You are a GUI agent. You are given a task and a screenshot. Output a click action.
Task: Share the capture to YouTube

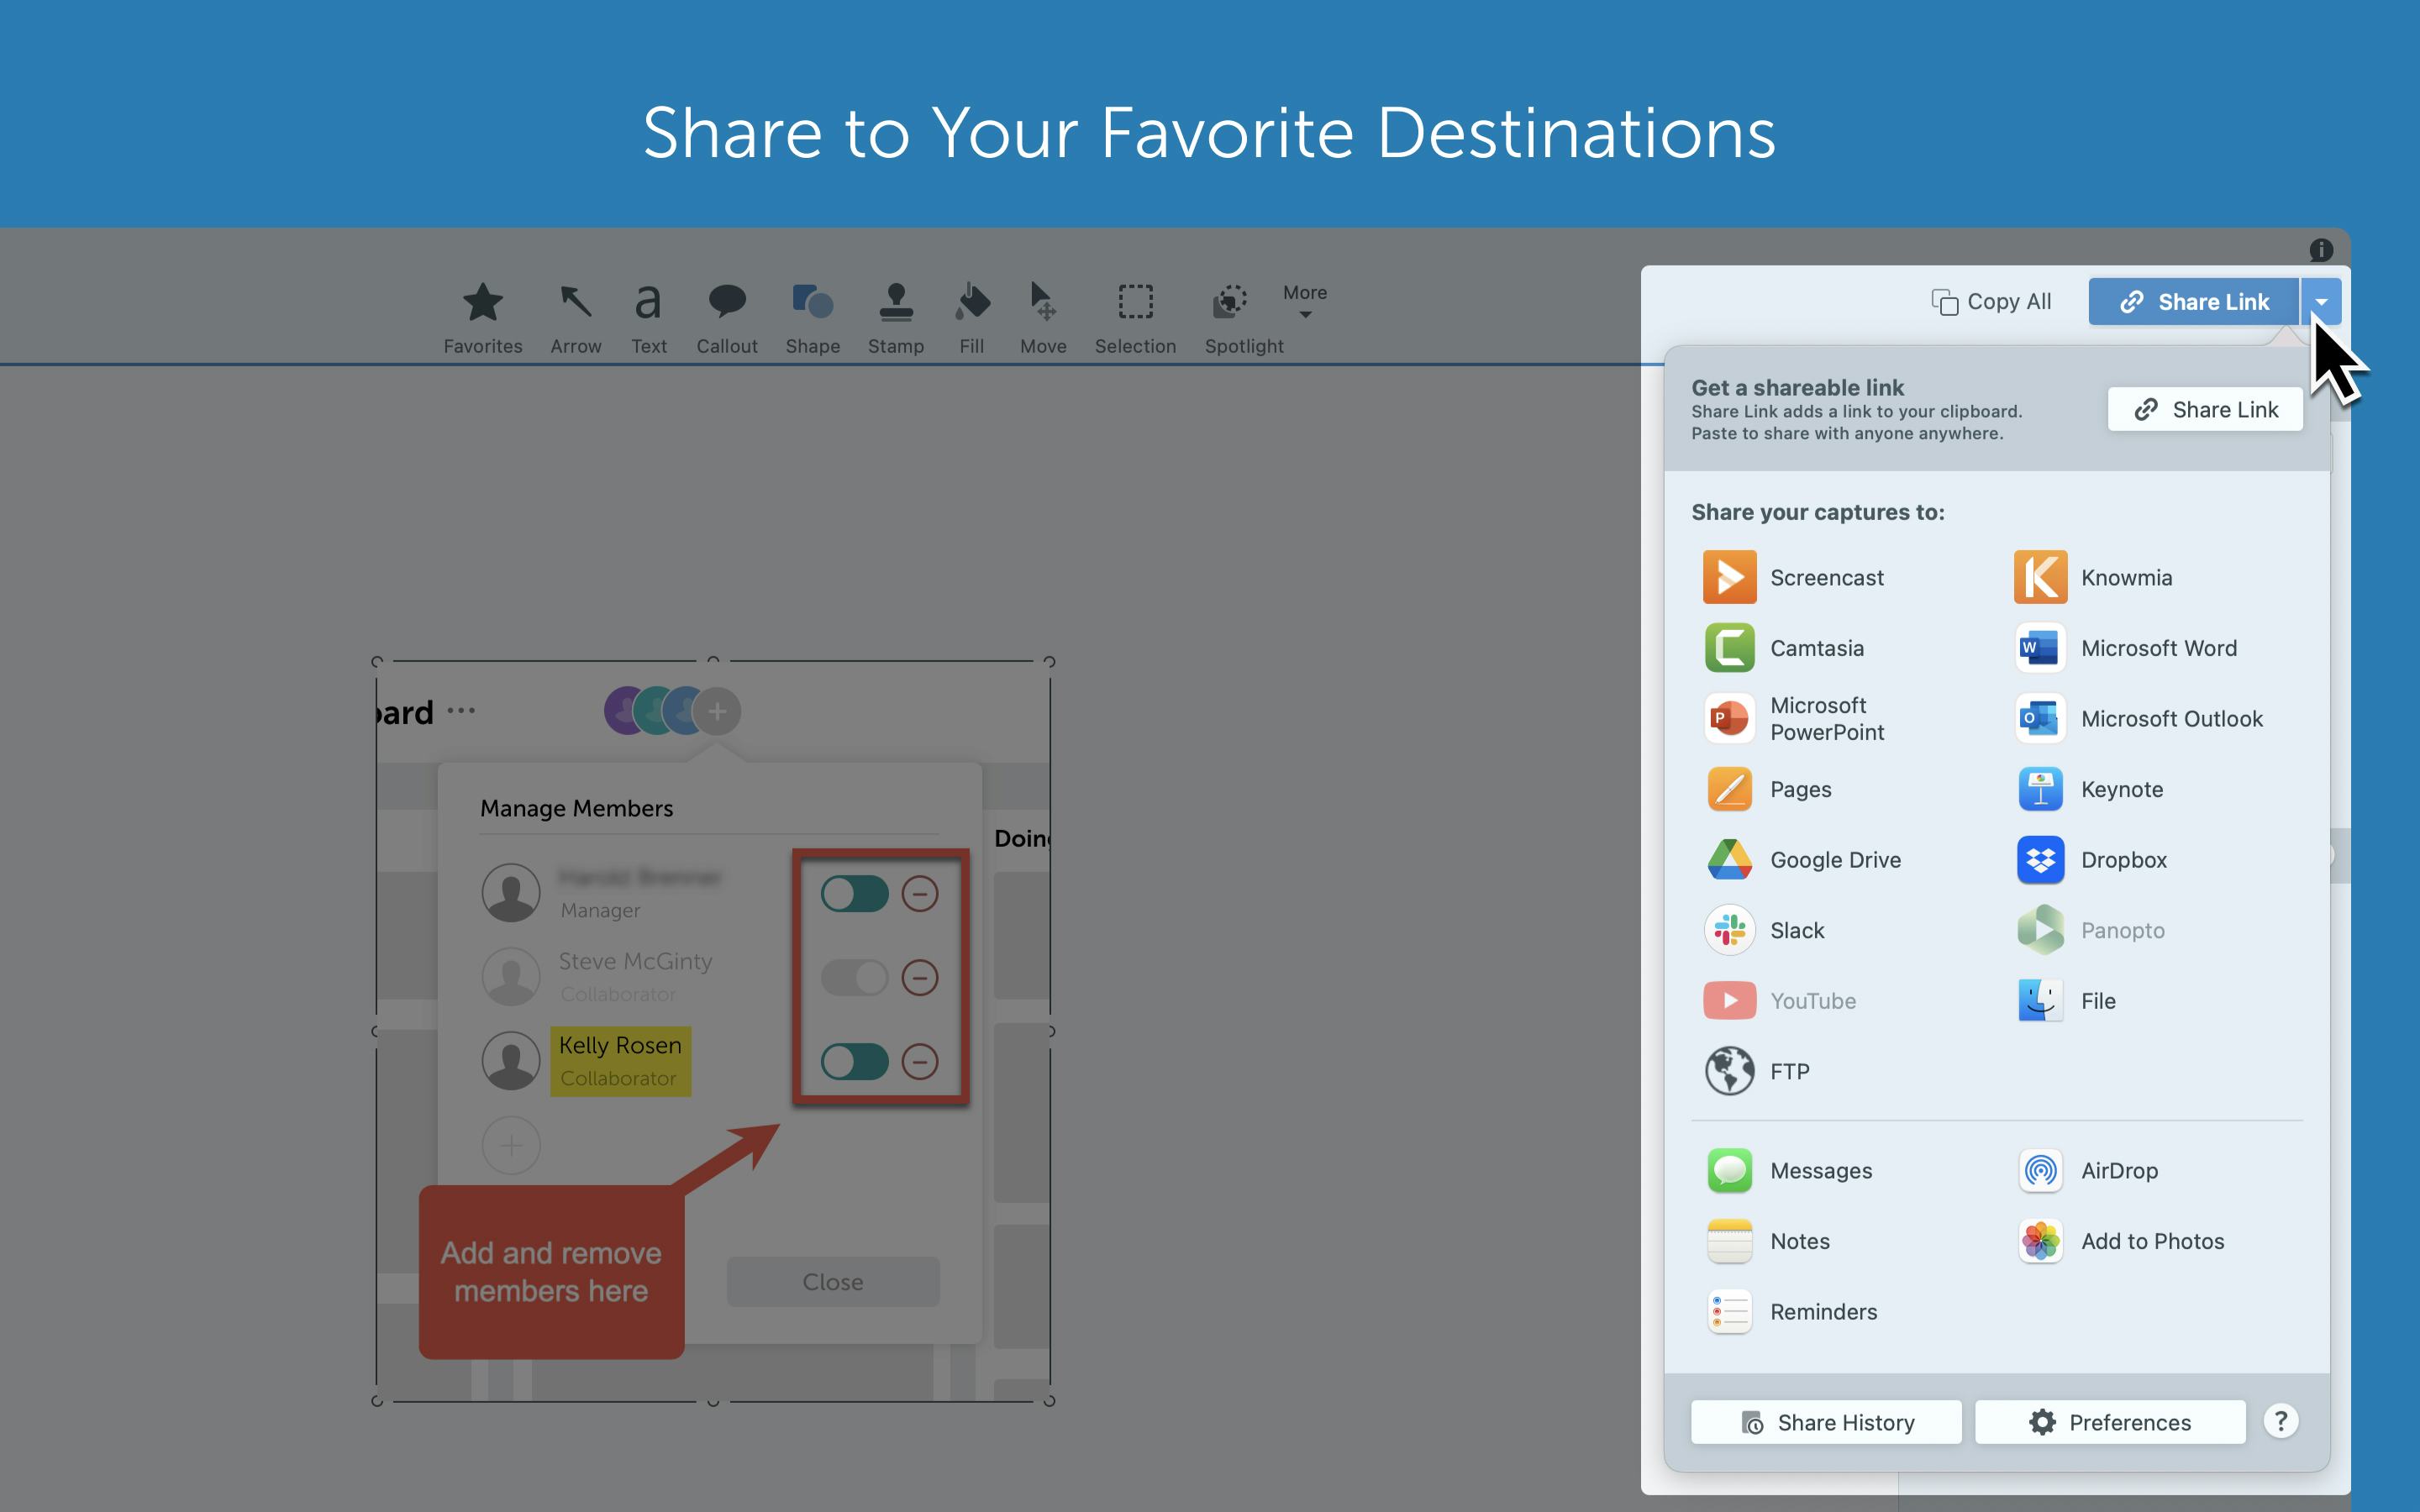pos(1813,1000)
